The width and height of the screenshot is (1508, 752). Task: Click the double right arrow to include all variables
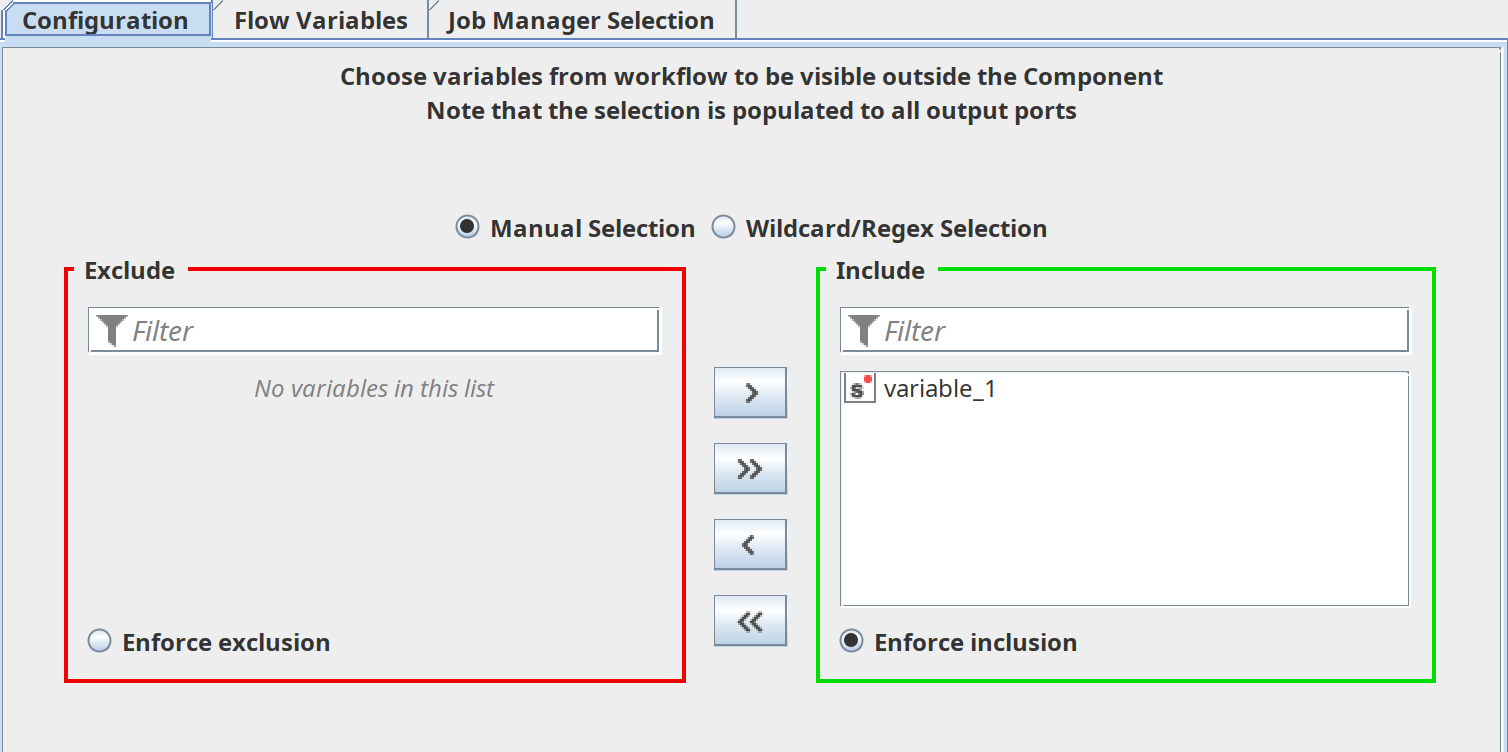click(750, 468)
